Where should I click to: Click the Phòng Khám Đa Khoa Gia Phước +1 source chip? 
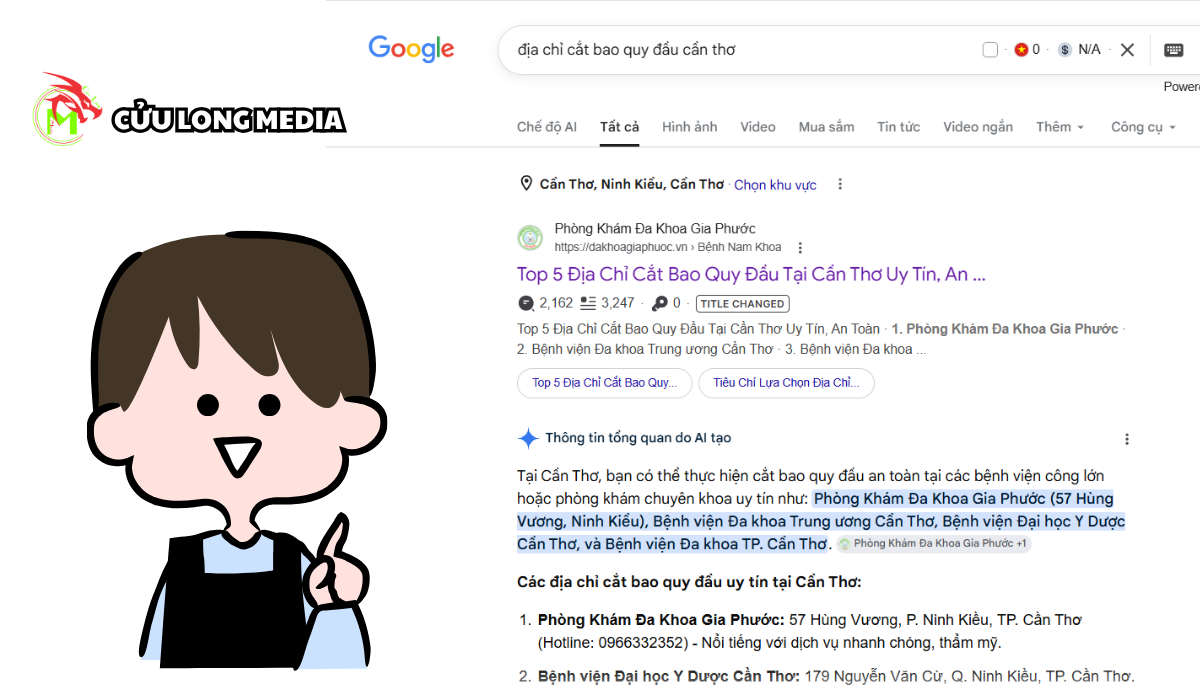pyautogui.click(x=934, y=544)
